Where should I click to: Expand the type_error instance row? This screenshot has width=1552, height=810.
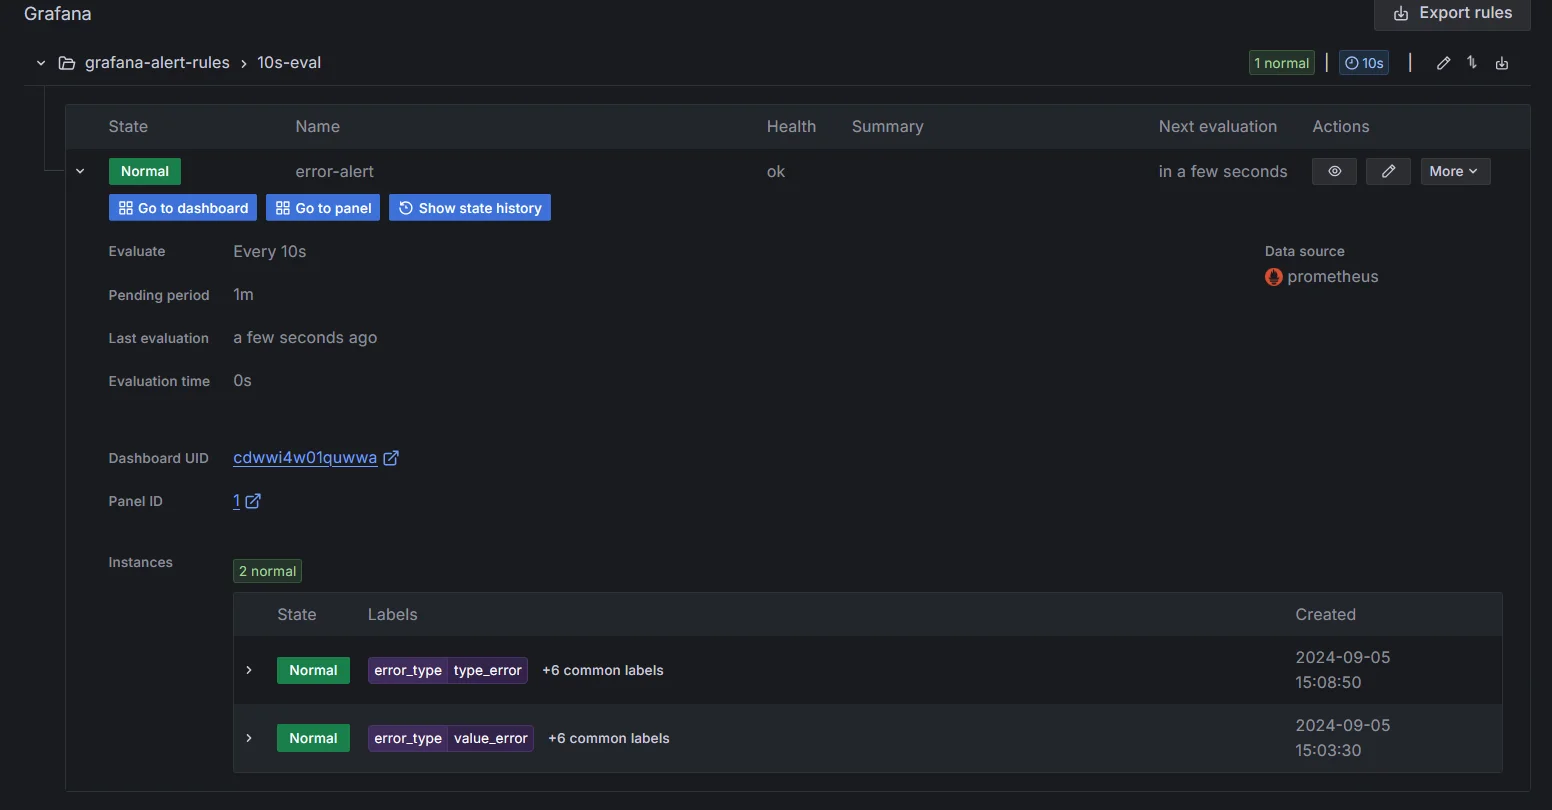click(x=249, y=670)
